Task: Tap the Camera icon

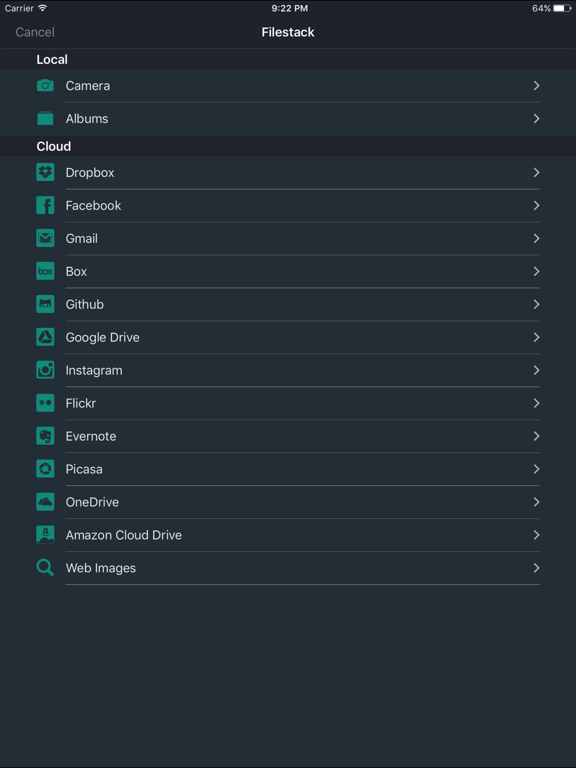Action: [x=45, y=85]
